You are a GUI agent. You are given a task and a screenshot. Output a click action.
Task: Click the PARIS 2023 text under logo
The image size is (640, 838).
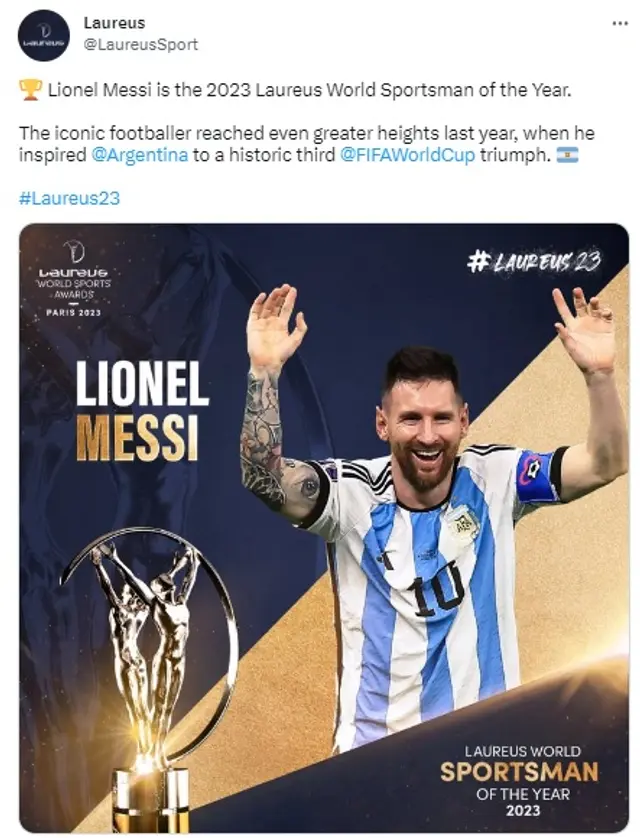[x=74, y=313]
